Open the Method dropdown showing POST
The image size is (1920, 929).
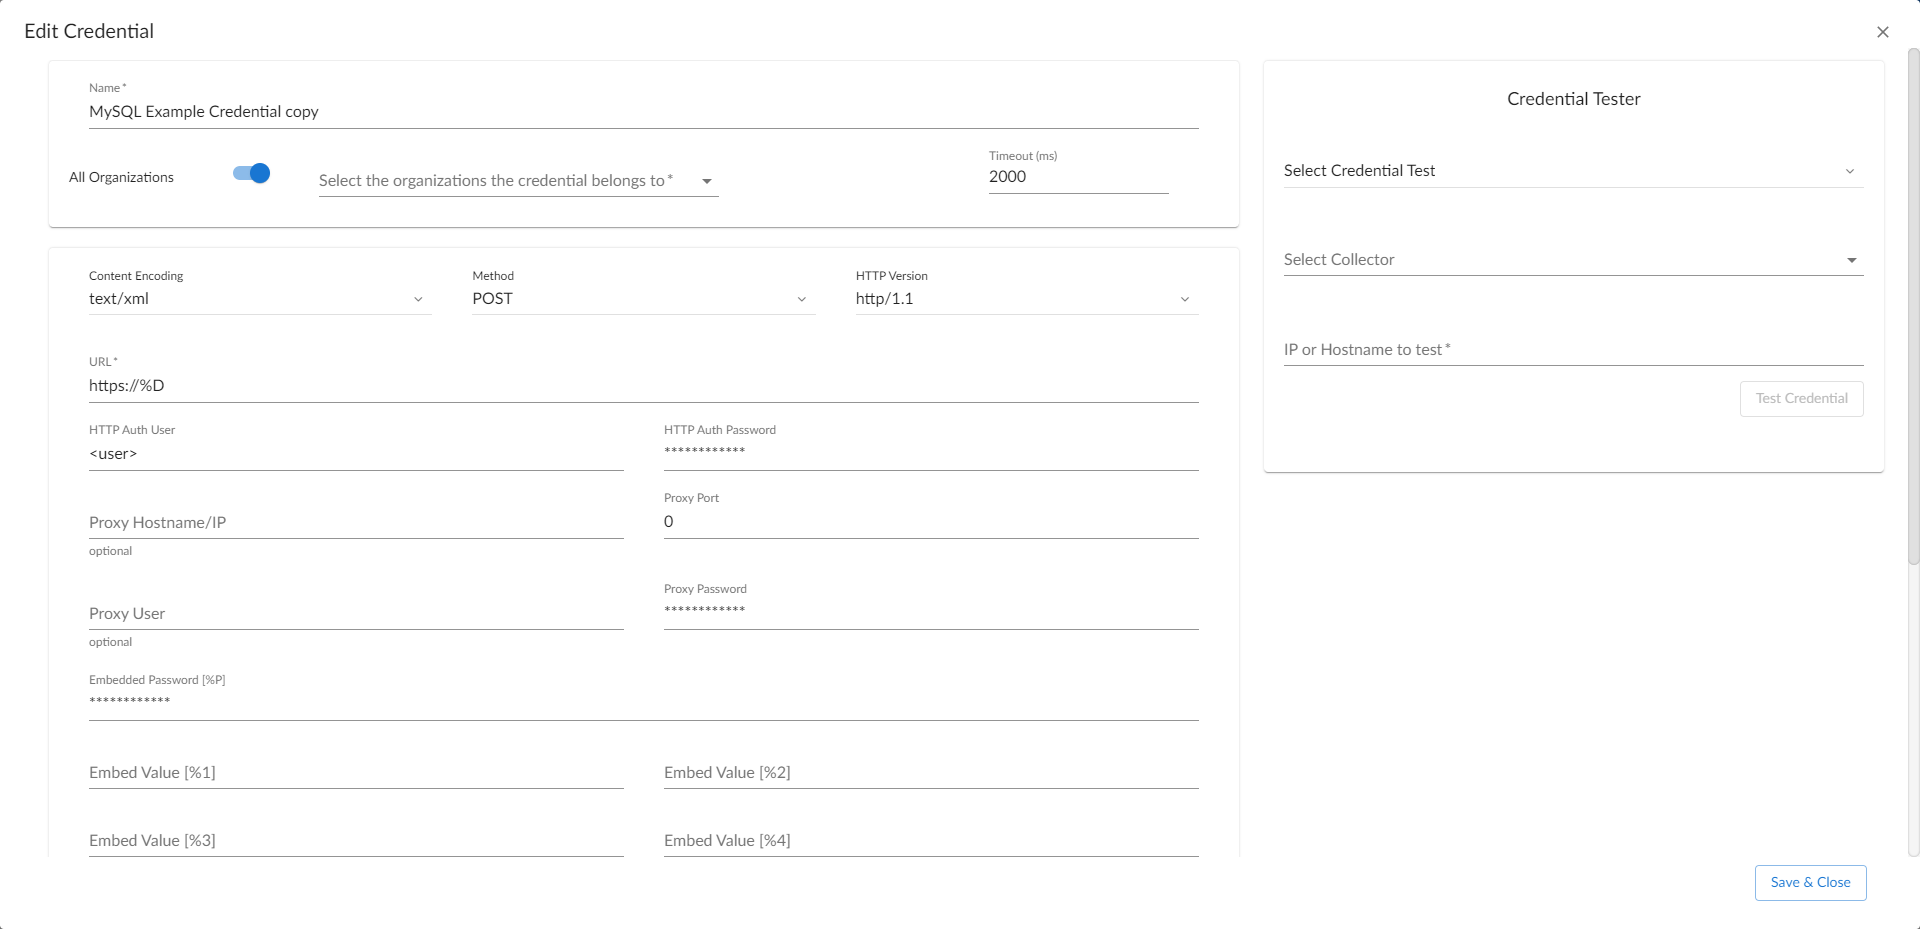coord(642,299)
